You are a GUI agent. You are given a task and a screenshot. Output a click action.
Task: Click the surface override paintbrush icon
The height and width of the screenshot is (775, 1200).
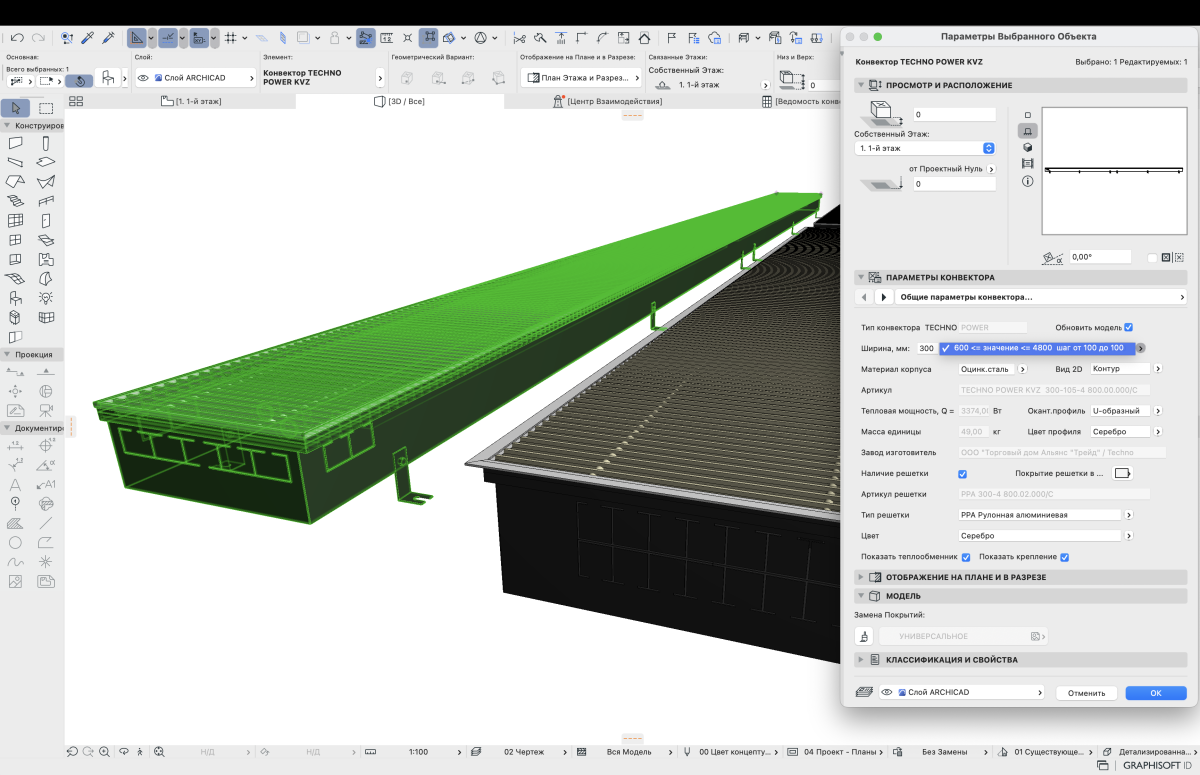click(x=864, y=636)
